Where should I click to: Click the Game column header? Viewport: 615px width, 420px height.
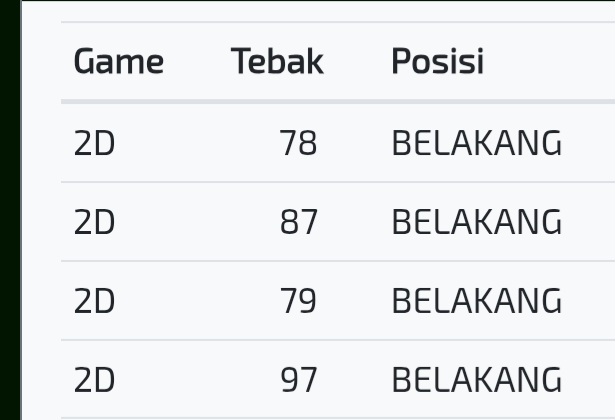coord(118,62)
